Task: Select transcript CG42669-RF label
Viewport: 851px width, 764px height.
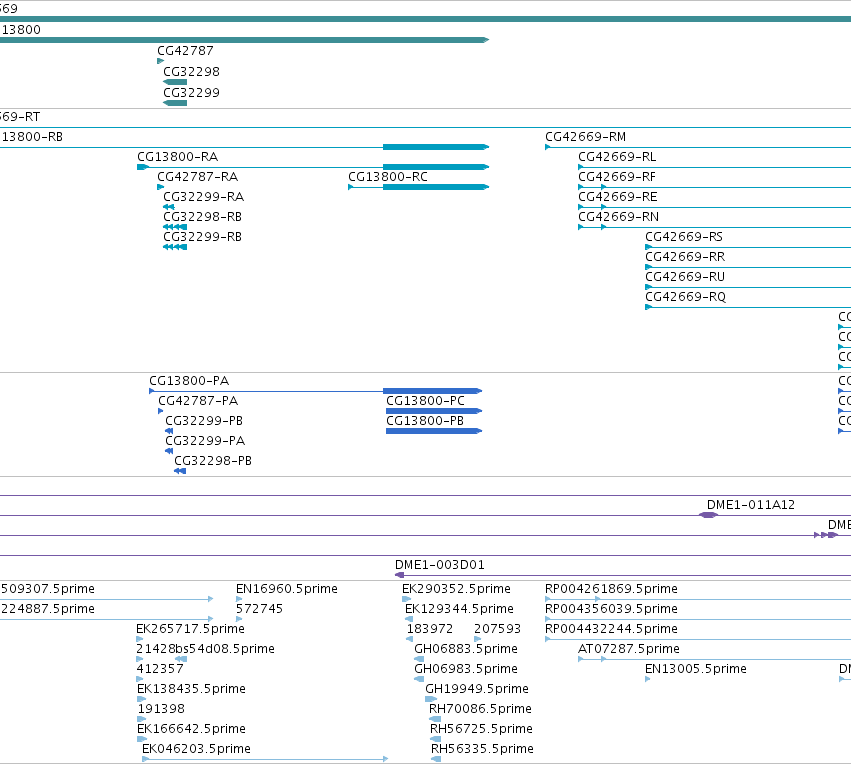Action: pos(617,177)
